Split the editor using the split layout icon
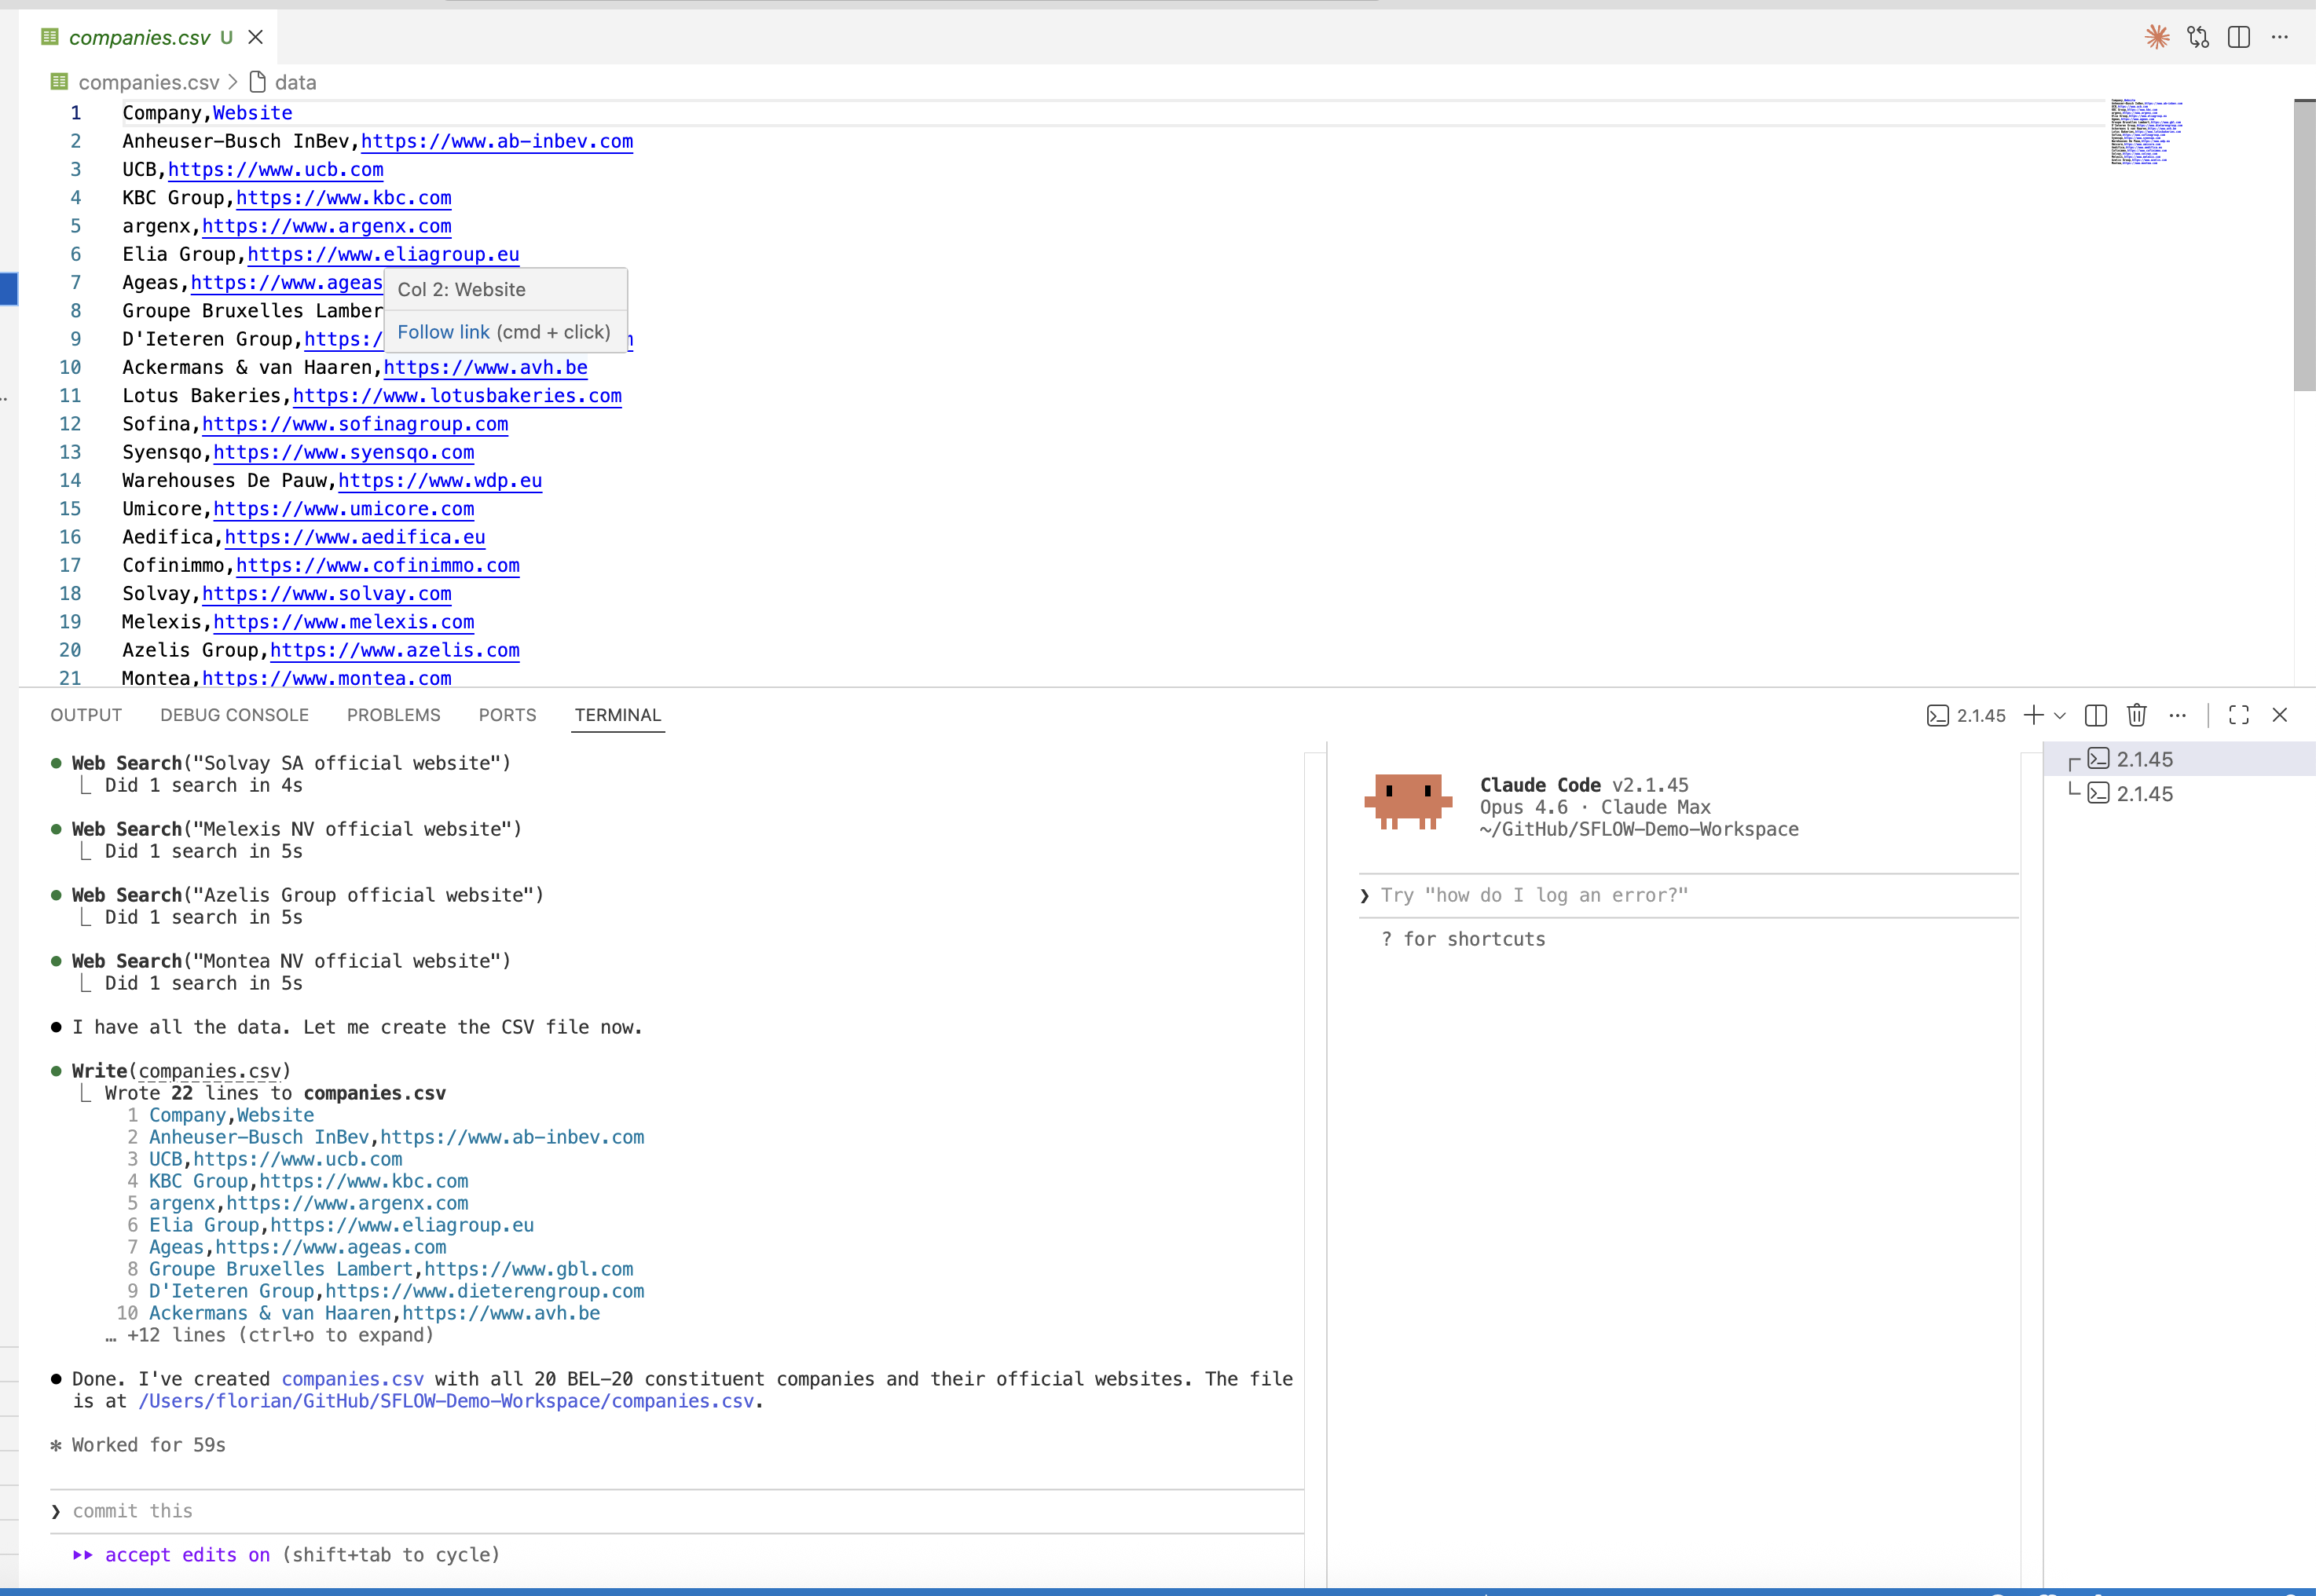This screenshot has height=1596, width=2316. coord(2238,37)
